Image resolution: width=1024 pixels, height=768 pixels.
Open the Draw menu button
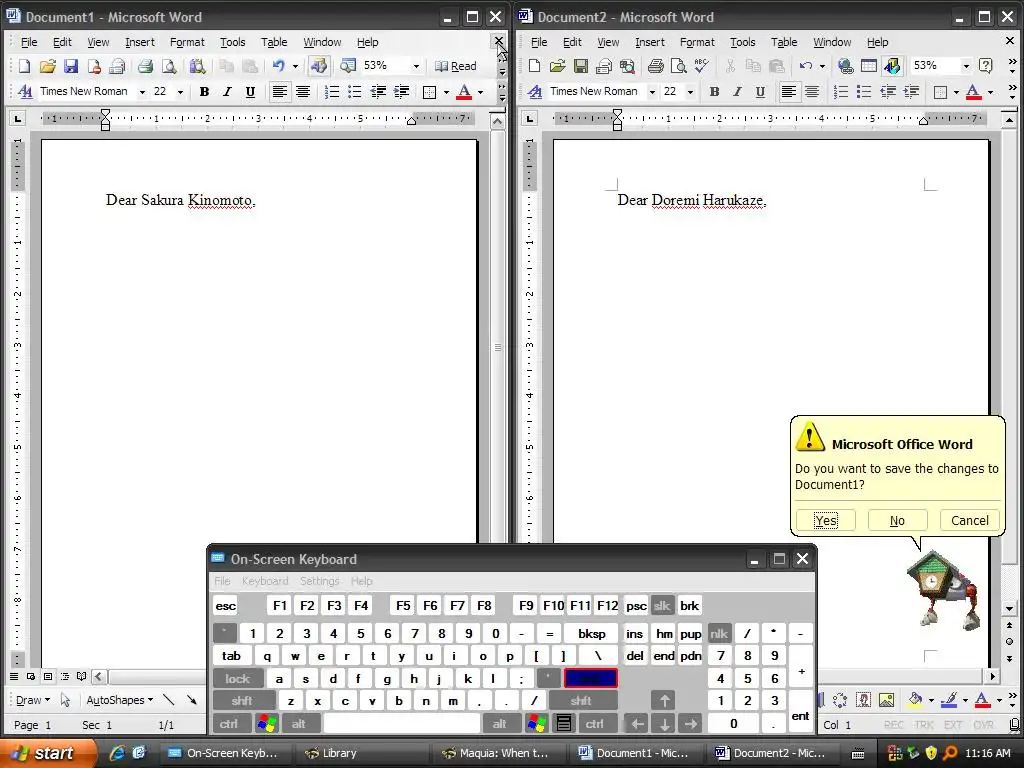tap(33, 700)
